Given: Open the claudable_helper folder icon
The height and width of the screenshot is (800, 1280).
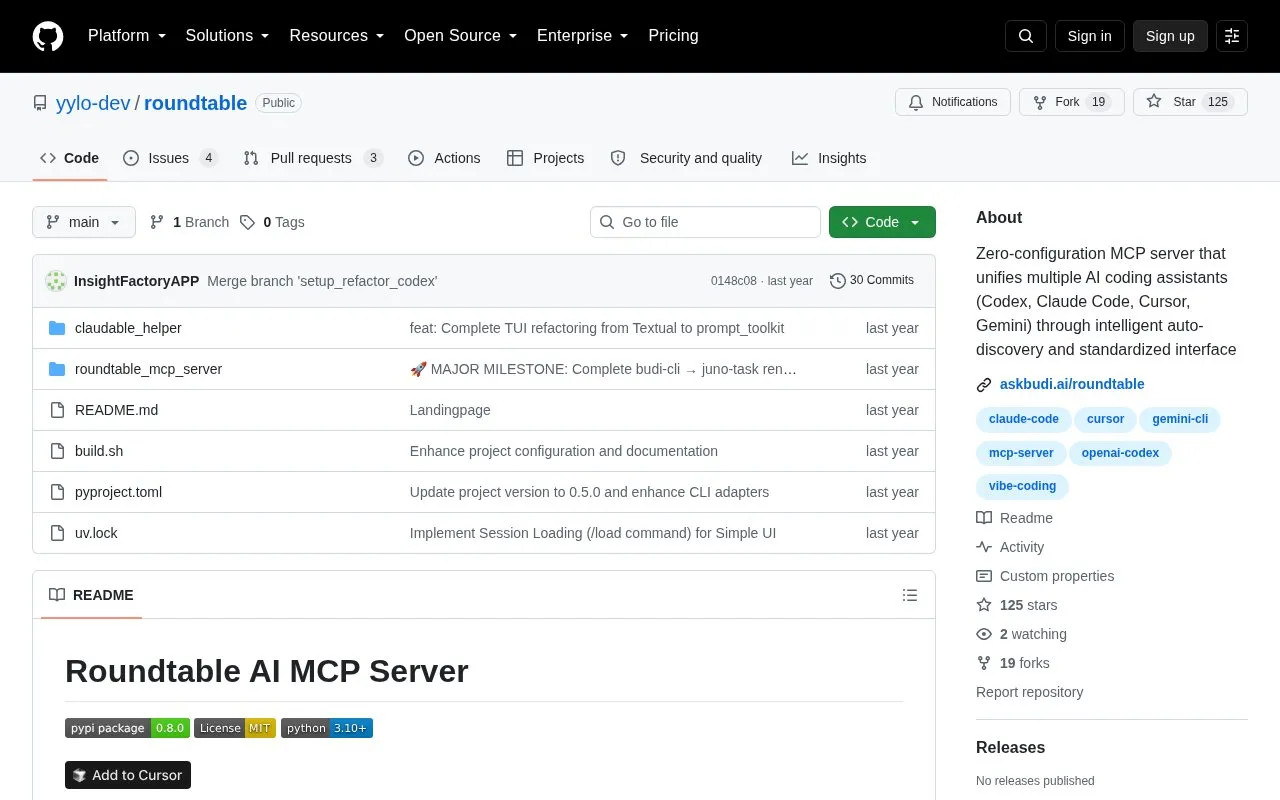Looking at the screenshot, I should [x=57, y=328].
